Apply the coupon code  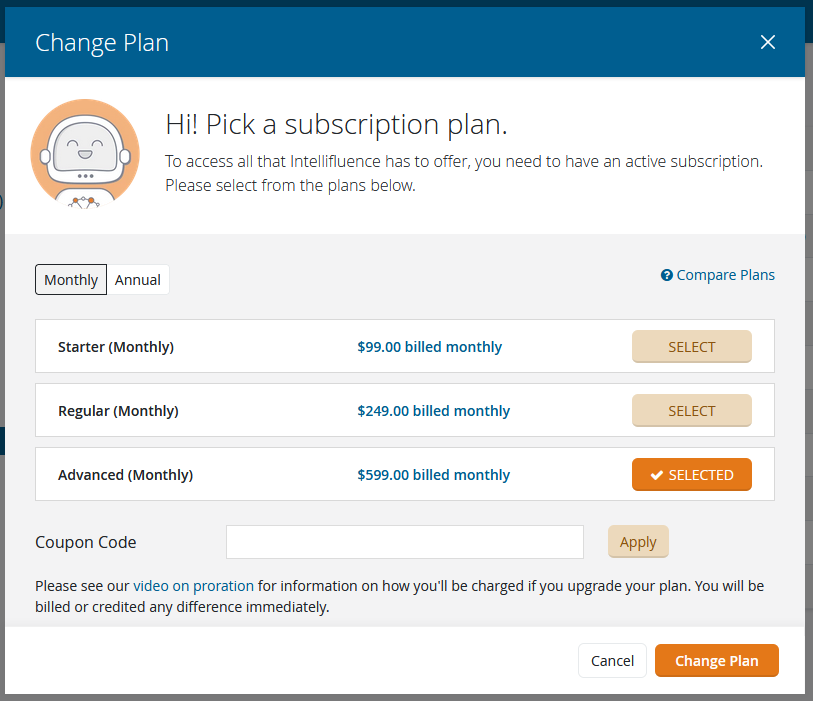[x=638, y=542]
